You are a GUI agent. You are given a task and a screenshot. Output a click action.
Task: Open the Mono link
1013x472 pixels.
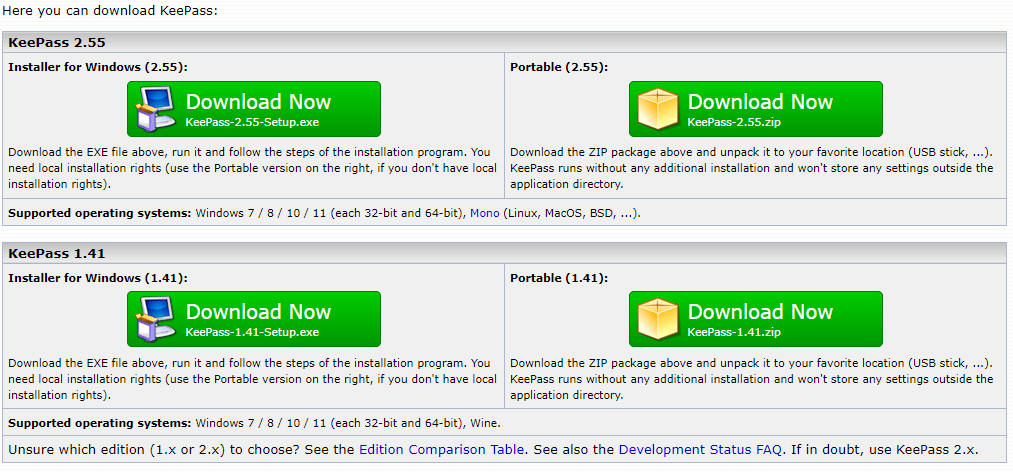(485, 213)
